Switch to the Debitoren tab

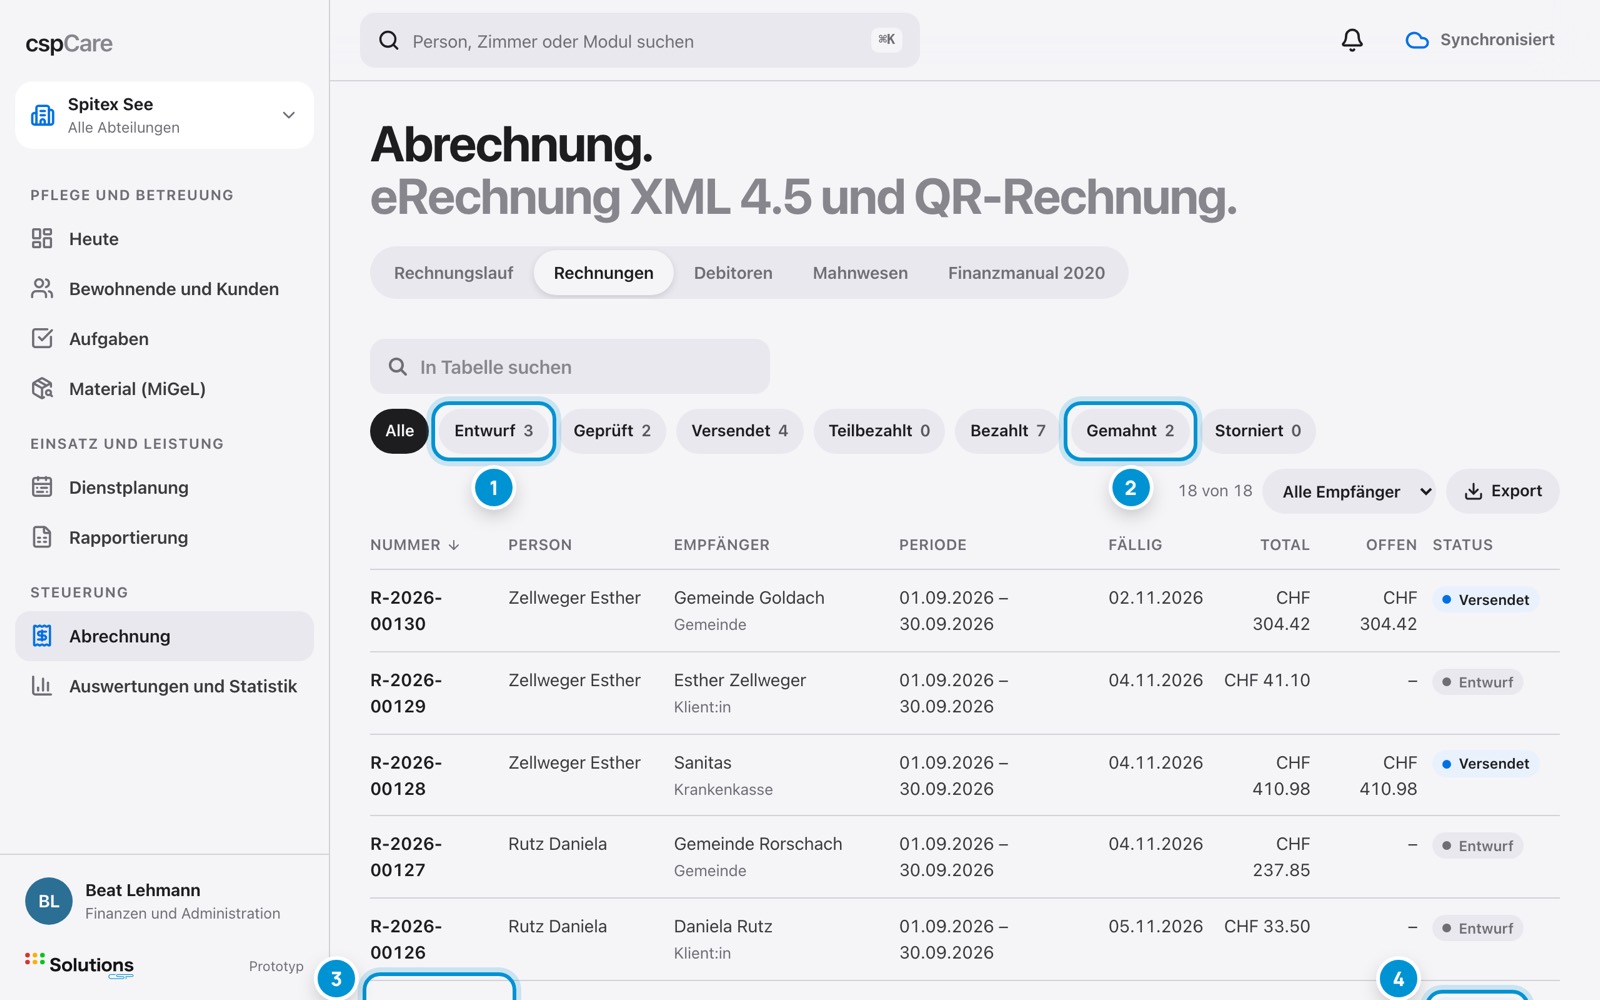(x=733, y=273)
